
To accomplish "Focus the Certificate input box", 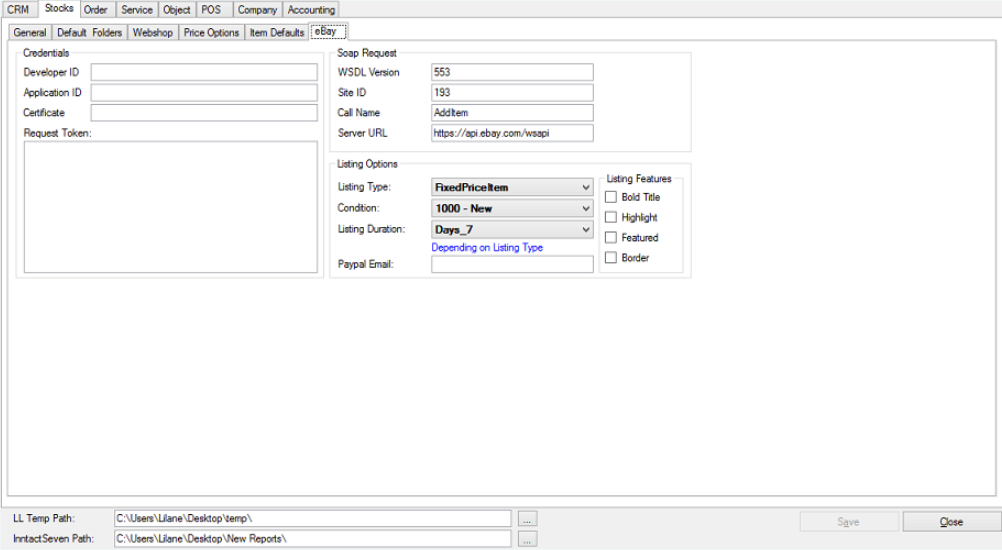I will click(x=204, y=112).
